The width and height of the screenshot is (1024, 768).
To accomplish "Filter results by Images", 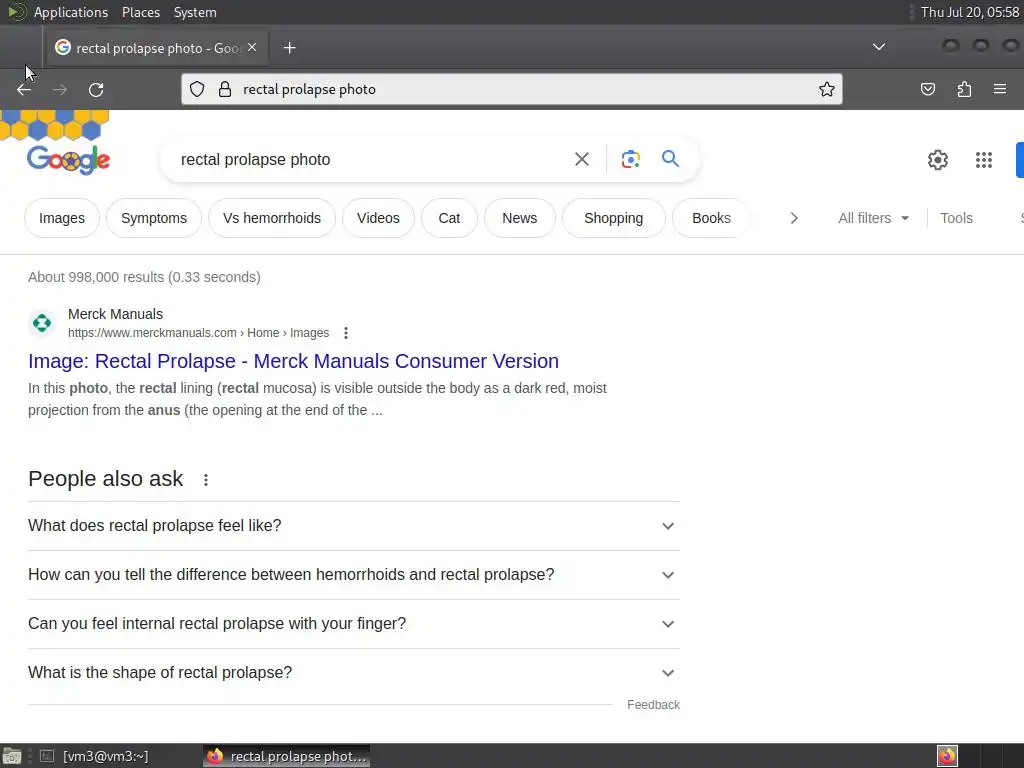I will [62, 218].
